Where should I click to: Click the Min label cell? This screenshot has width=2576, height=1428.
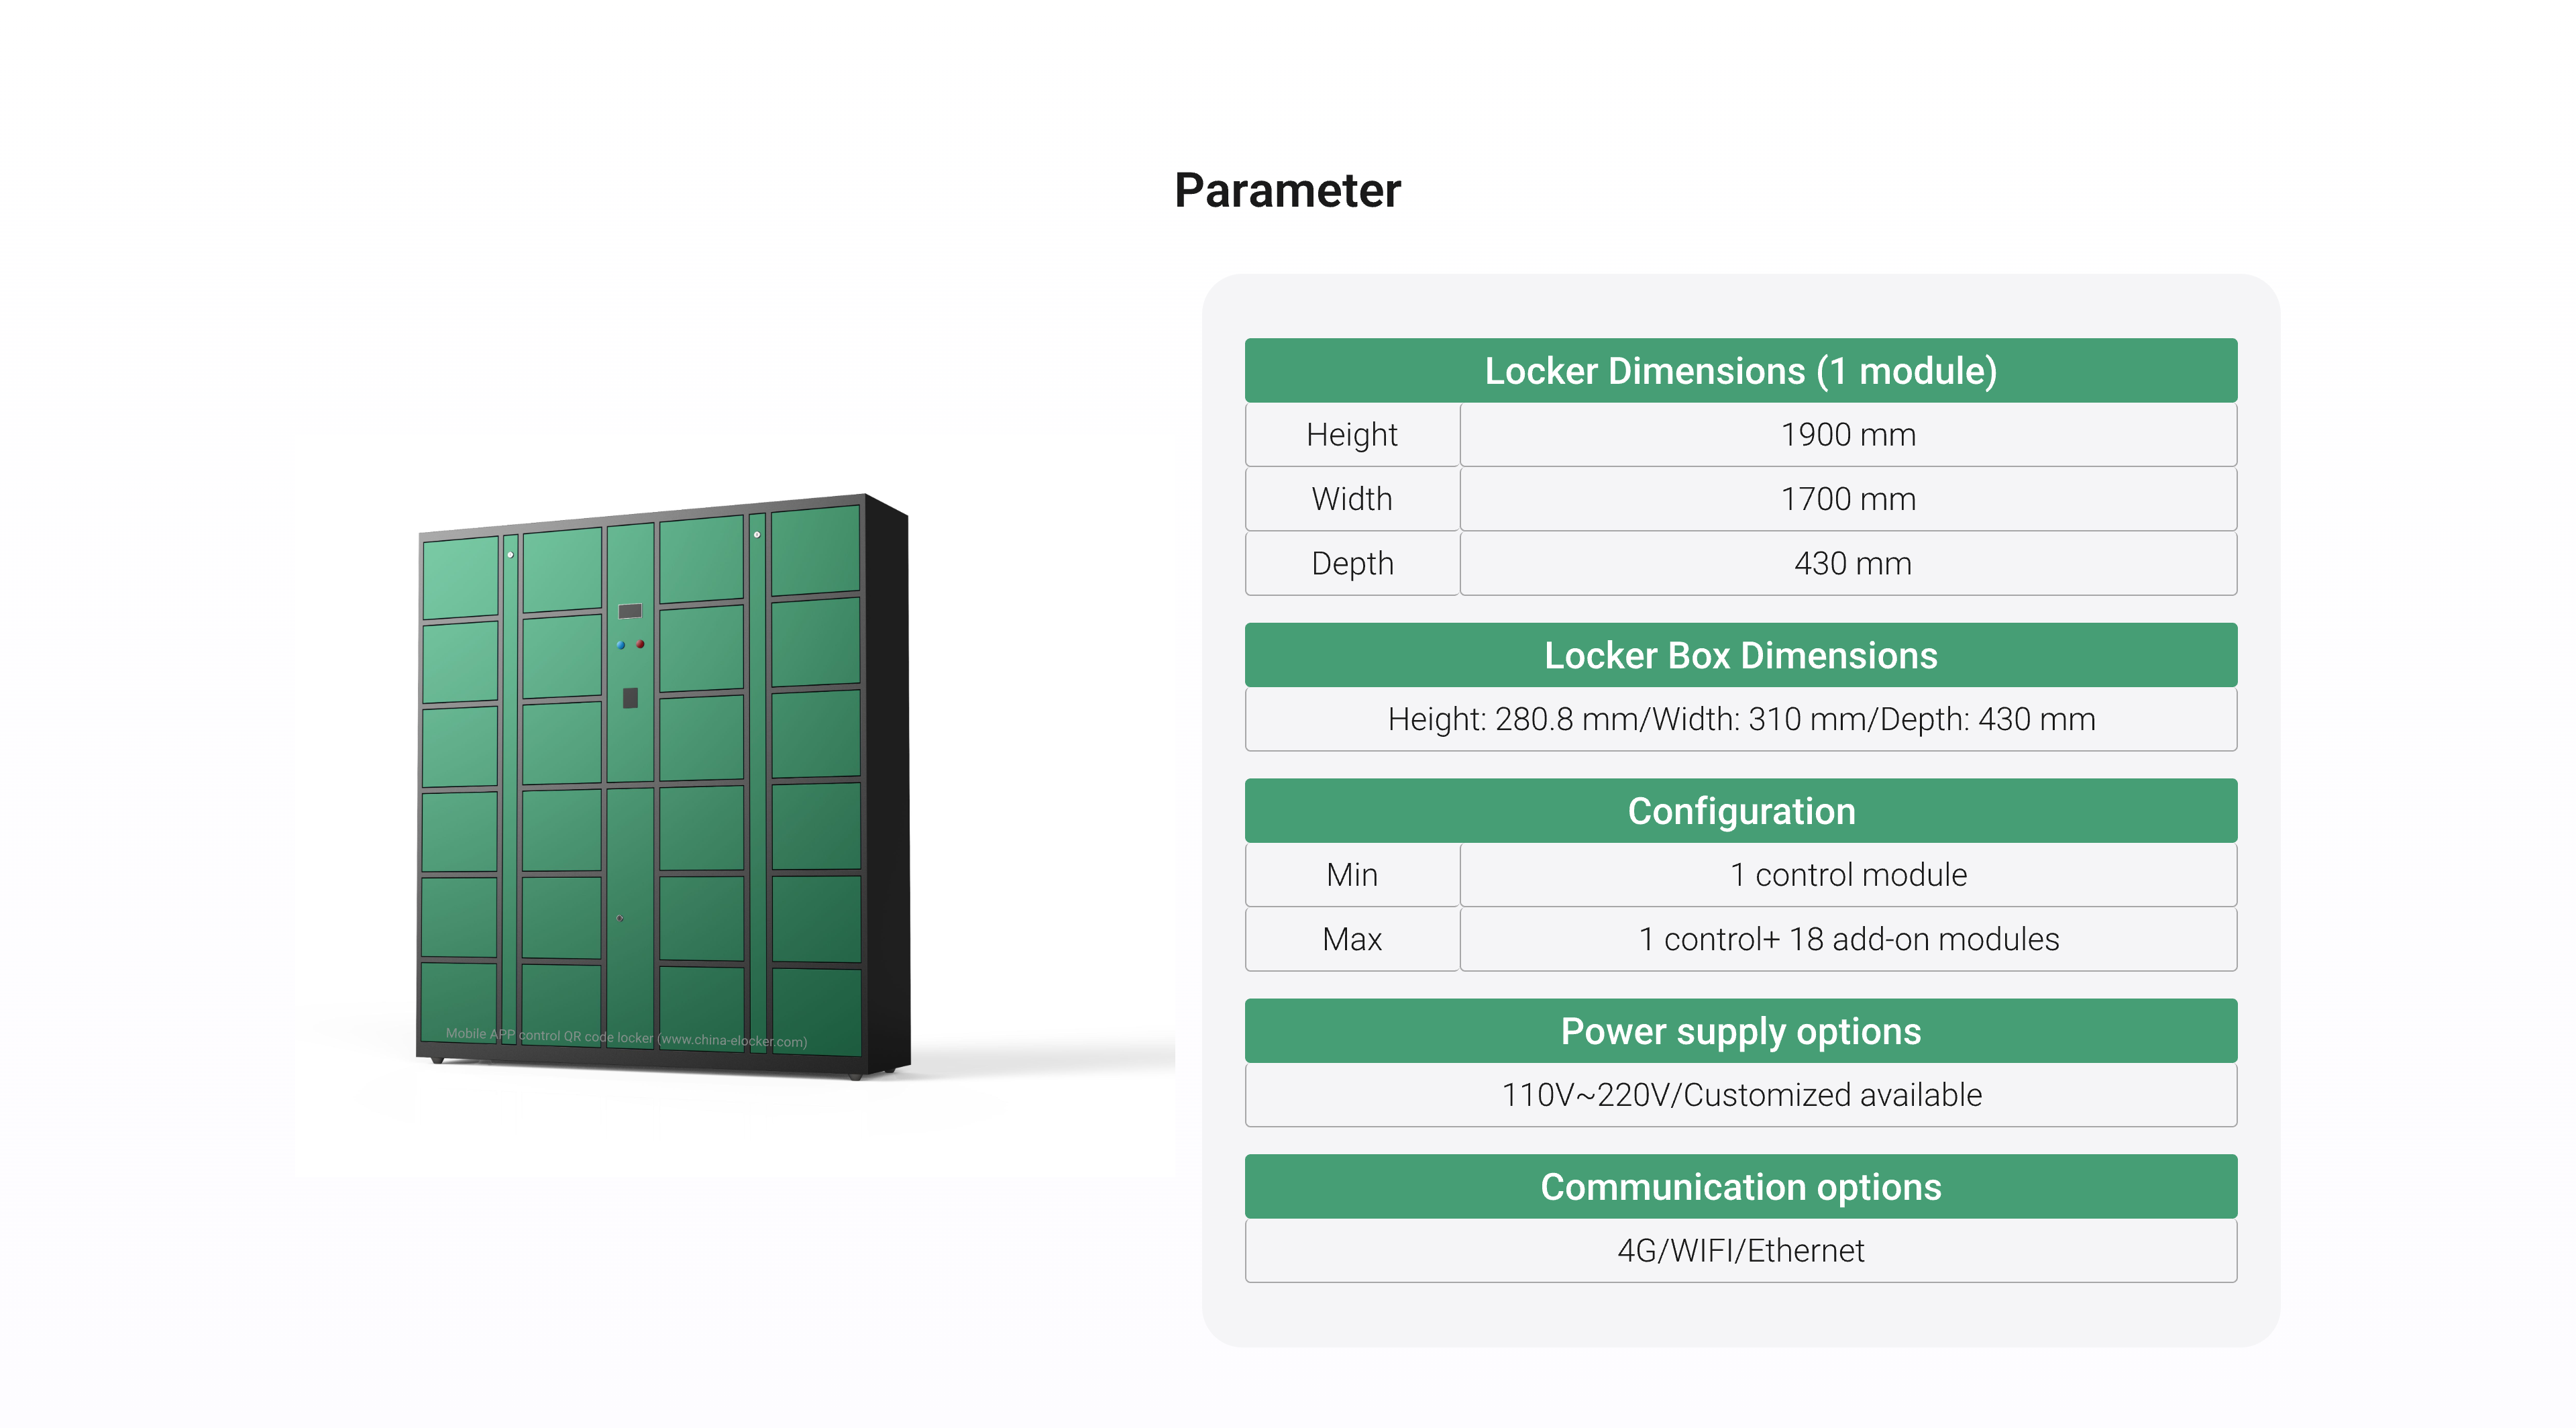click(1352, 875)
